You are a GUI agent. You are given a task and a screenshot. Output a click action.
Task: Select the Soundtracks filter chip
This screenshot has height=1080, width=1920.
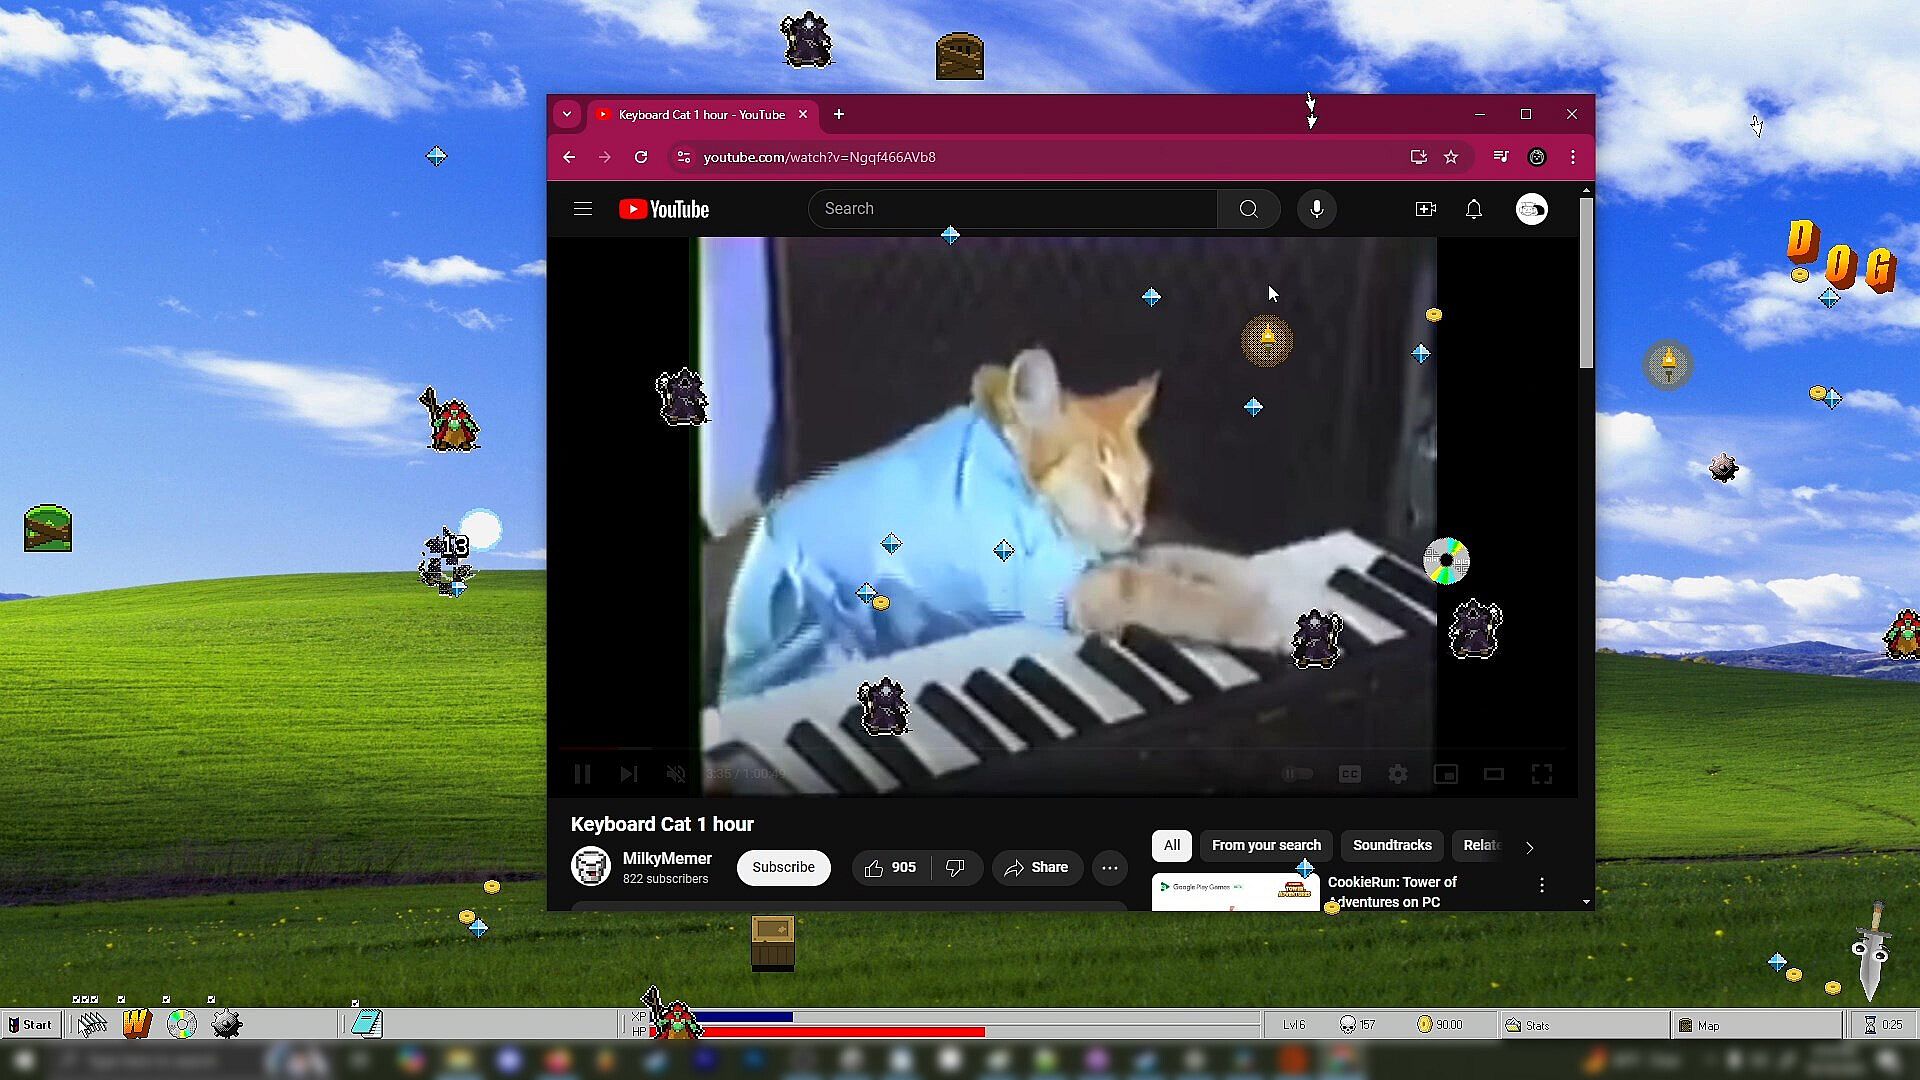point(1391,845)
